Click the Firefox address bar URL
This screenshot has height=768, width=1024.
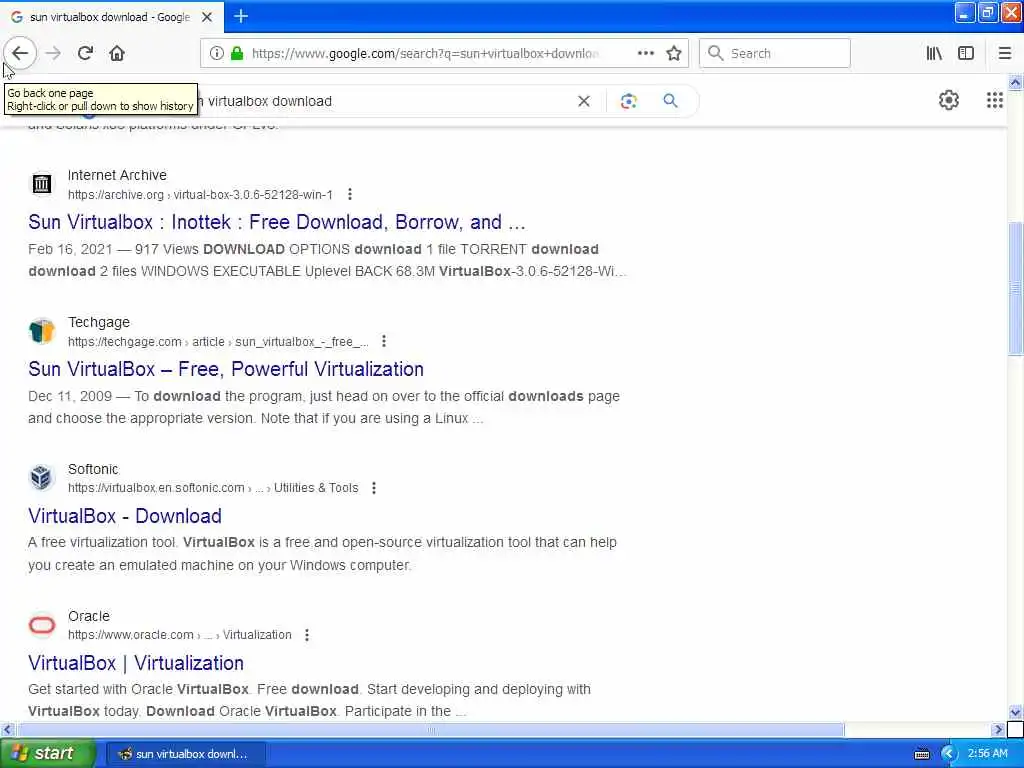[x=424, y=53]
